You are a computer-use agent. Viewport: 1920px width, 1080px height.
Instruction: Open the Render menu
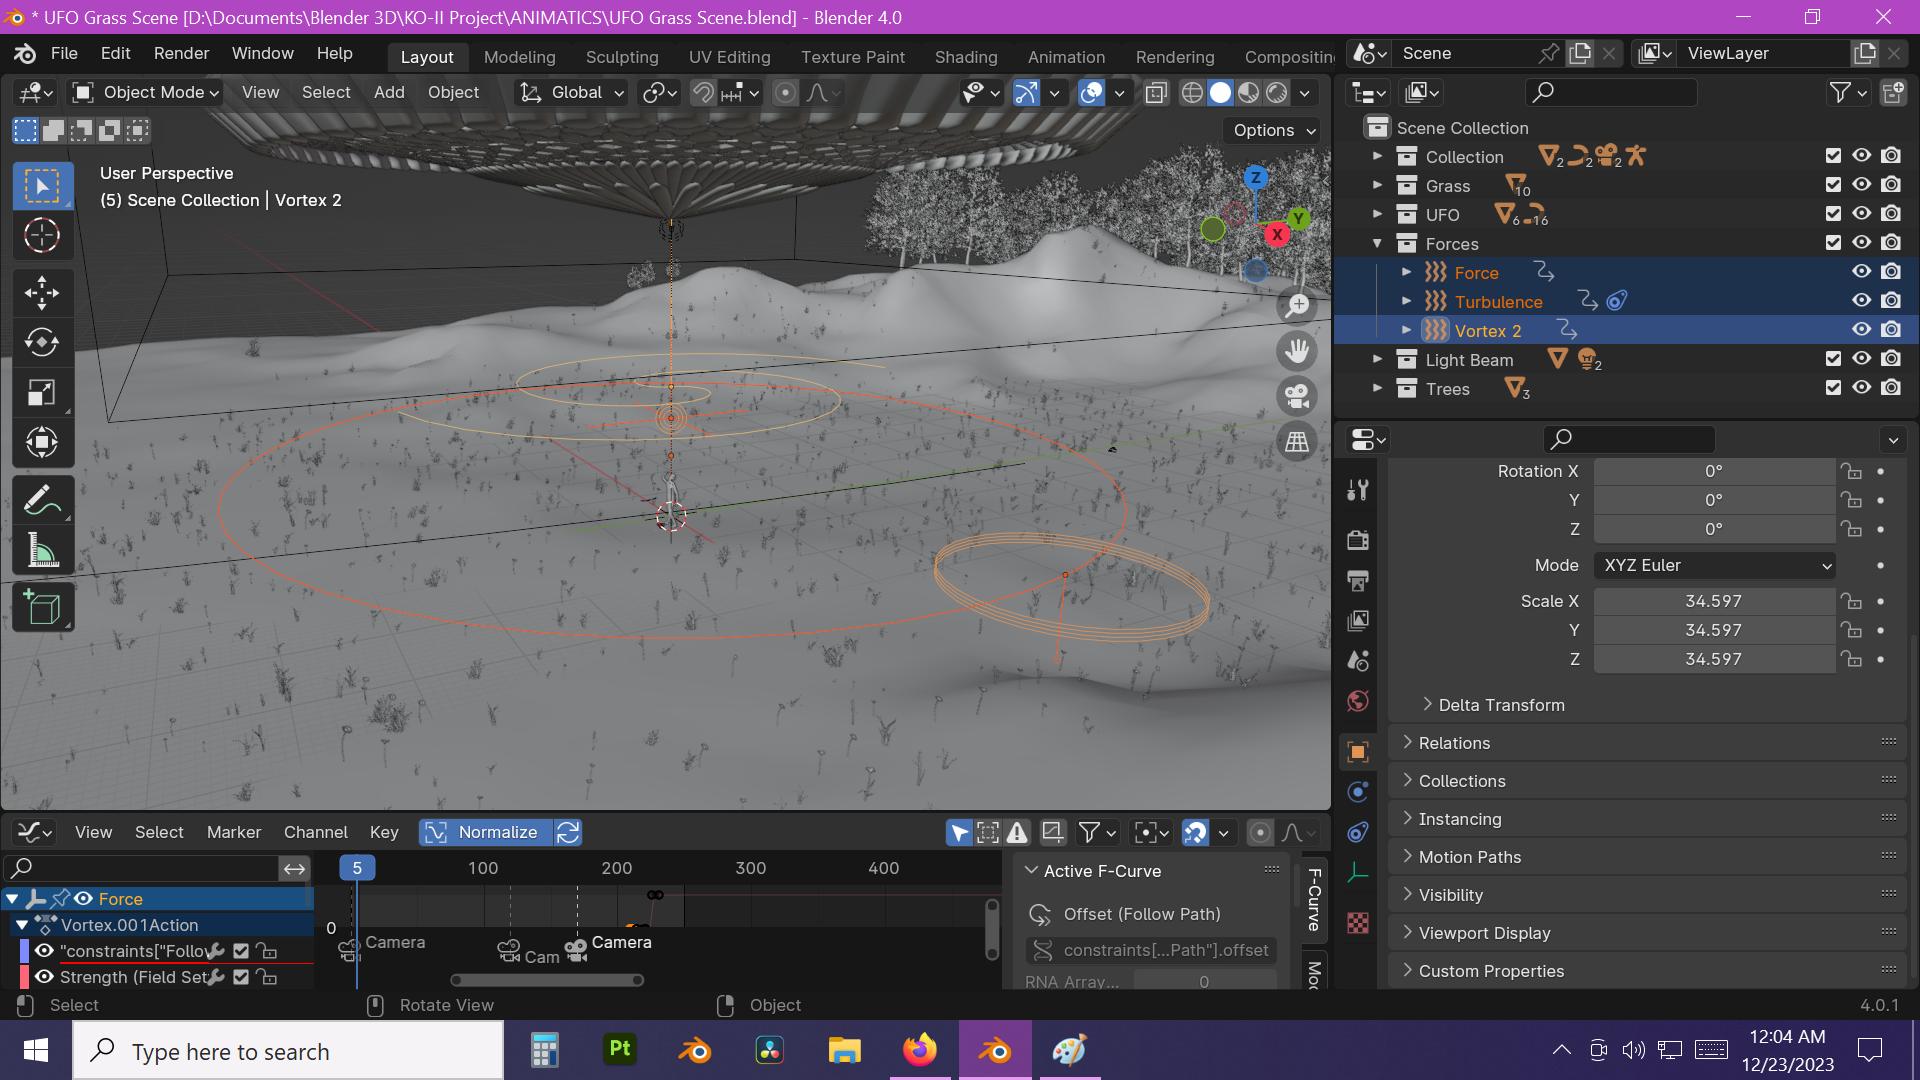[181, 53]
